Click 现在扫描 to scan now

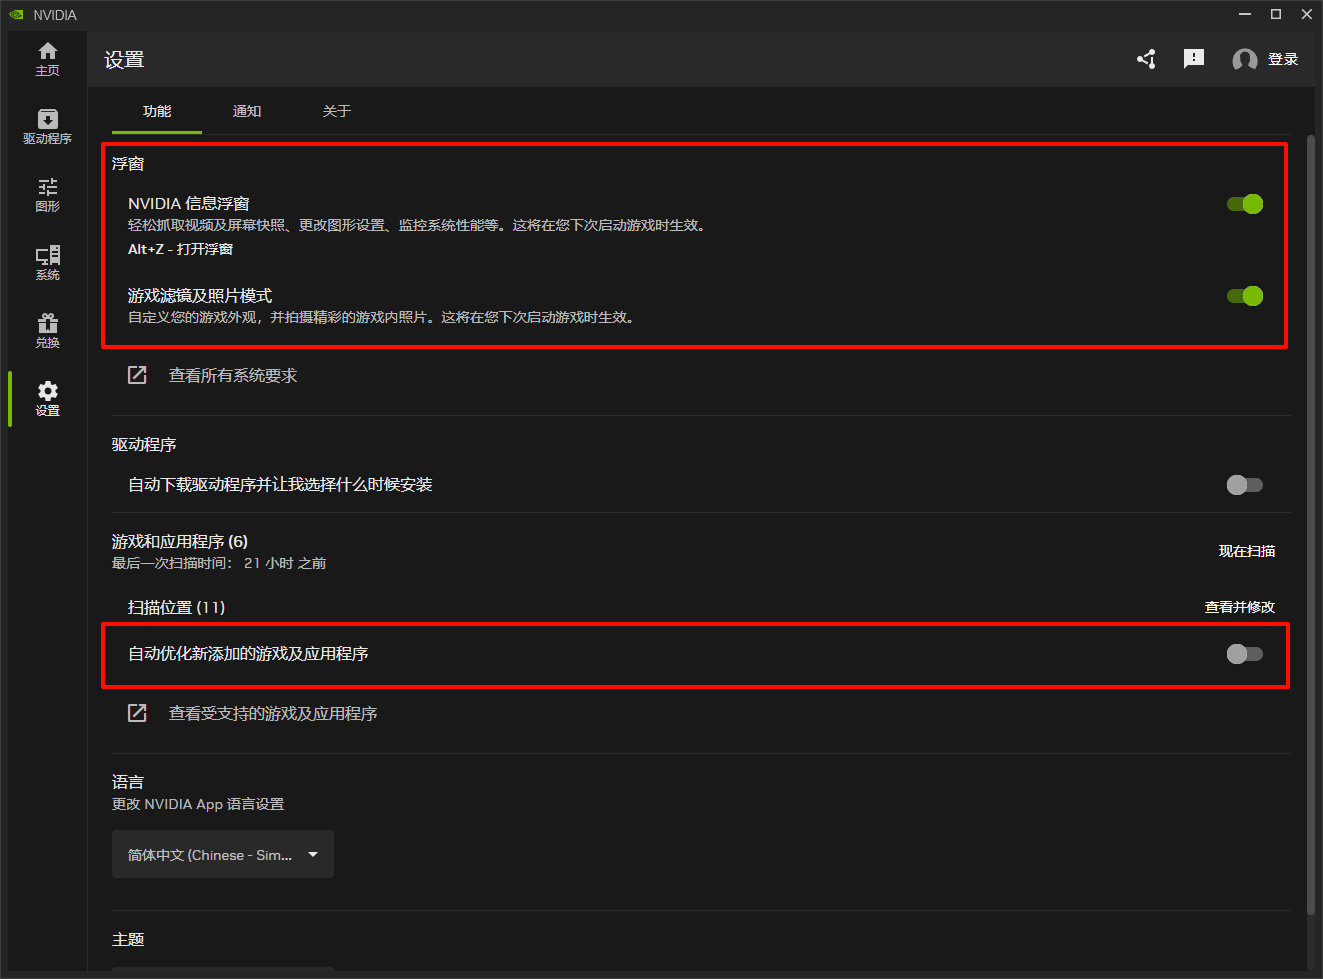[1247, 551]
